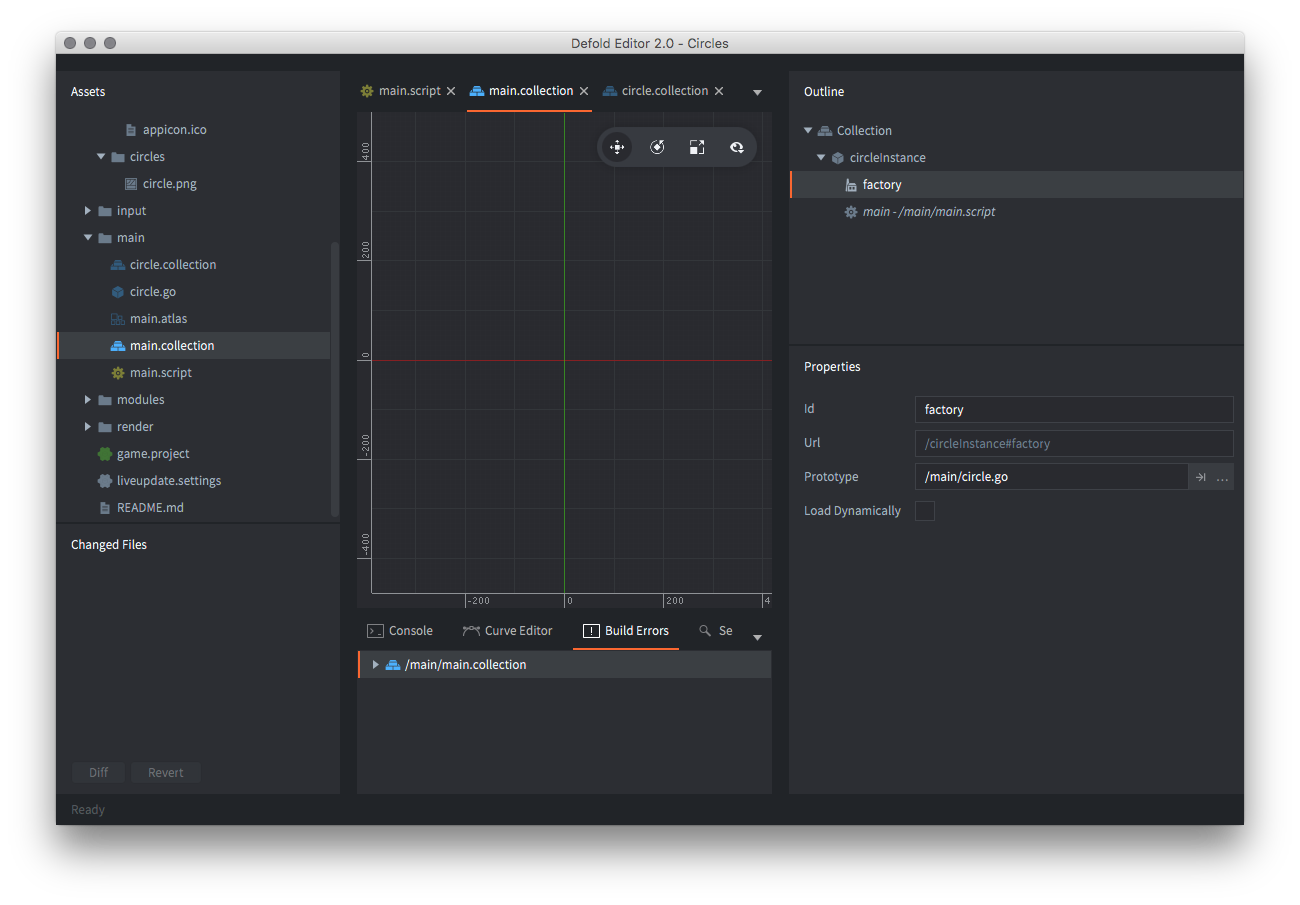Click the Diff button
The image size is (1300, 905).
pos(98,773)
